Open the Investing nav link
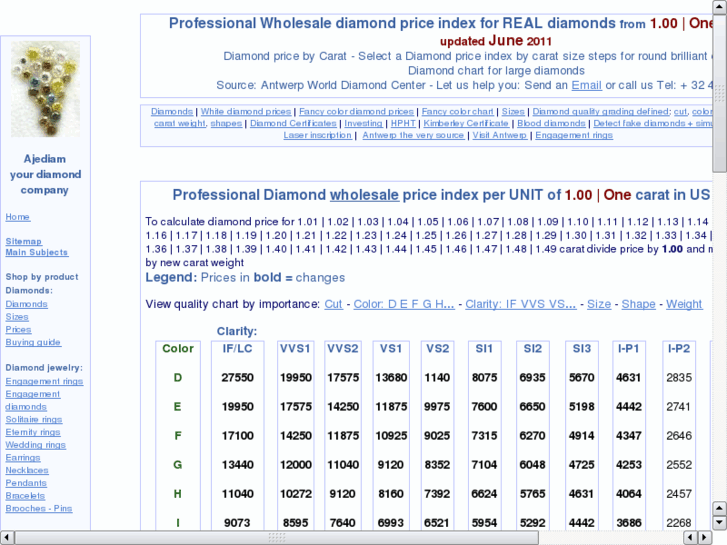The image size is (727, 545). pos(364,123)
